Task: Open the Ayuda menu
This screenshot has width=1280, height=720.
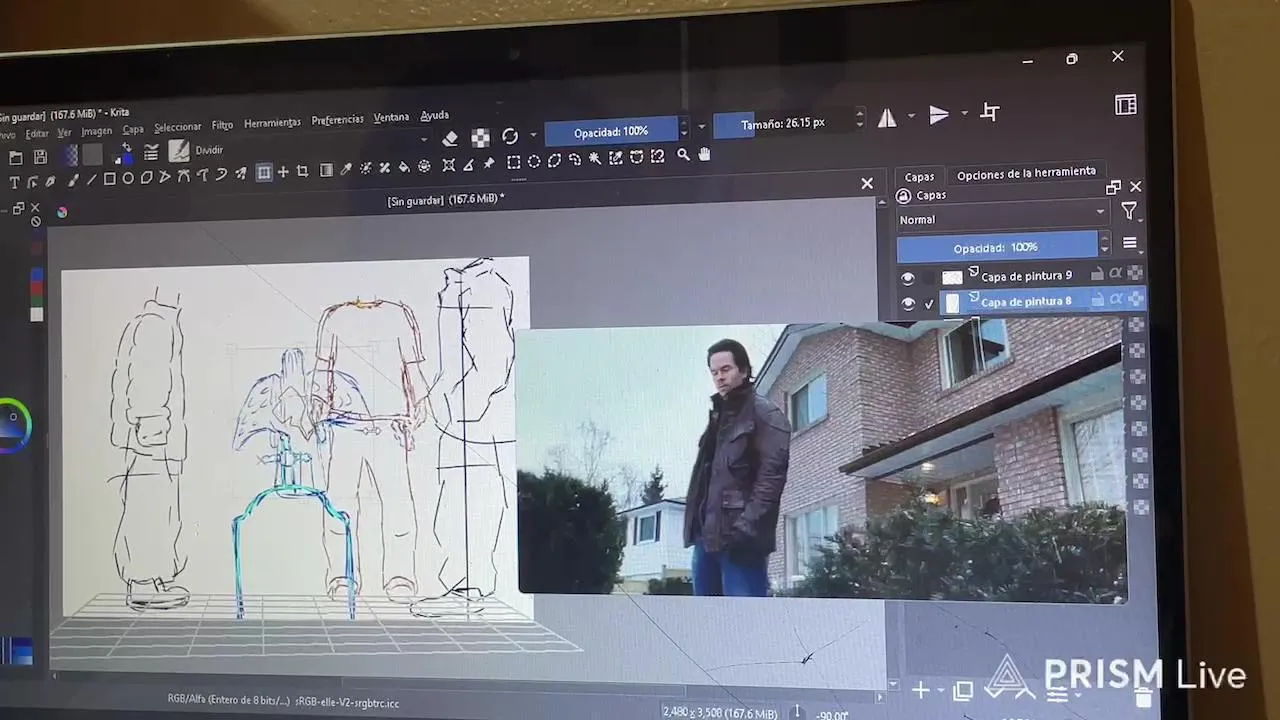Action: click(x=434, y=115)
